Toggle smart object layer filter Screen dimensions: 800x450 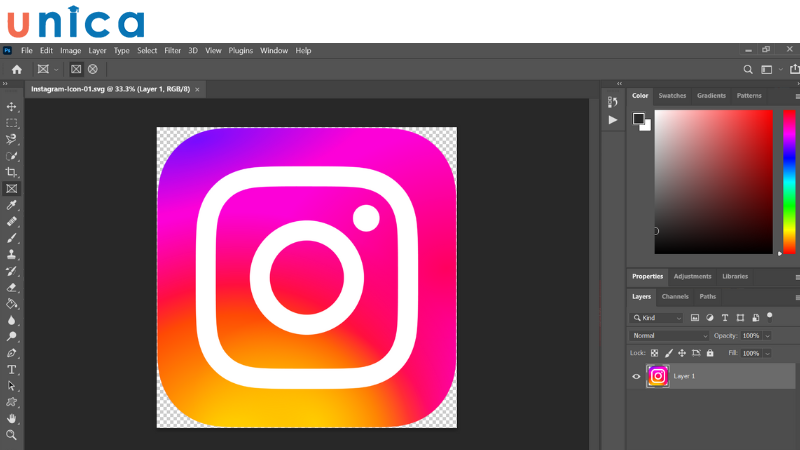point(756,318)
